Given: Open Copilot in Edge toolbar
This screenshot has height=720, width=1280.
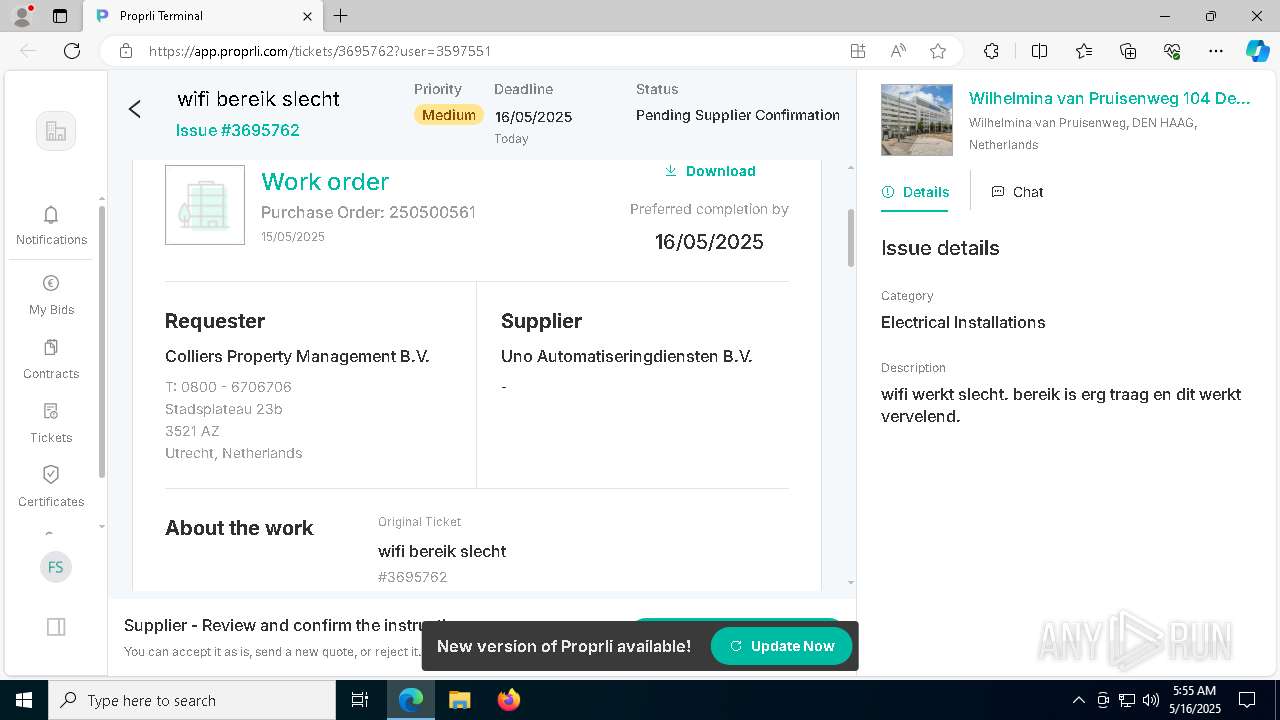Looking at the screenshot, I should pyautogui.click(x=1257, y=51).
